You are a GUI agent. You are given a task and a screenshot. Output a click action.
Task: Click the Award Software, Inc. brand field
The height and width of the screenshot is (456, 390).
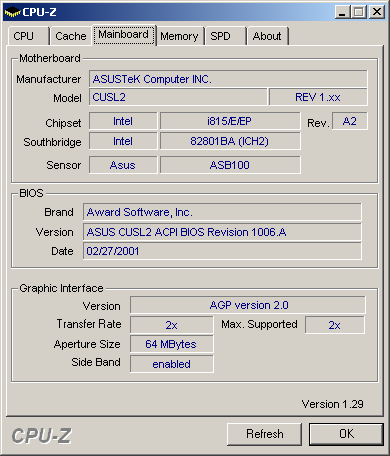coord(222,212)
